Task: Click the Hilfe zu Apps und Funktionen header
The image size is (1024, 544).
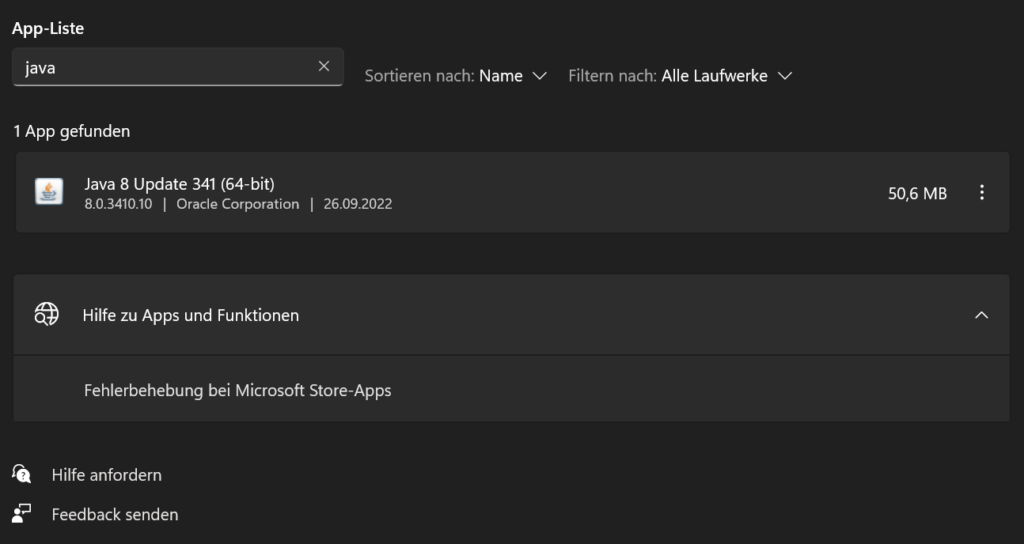Action: click(190, 315)
